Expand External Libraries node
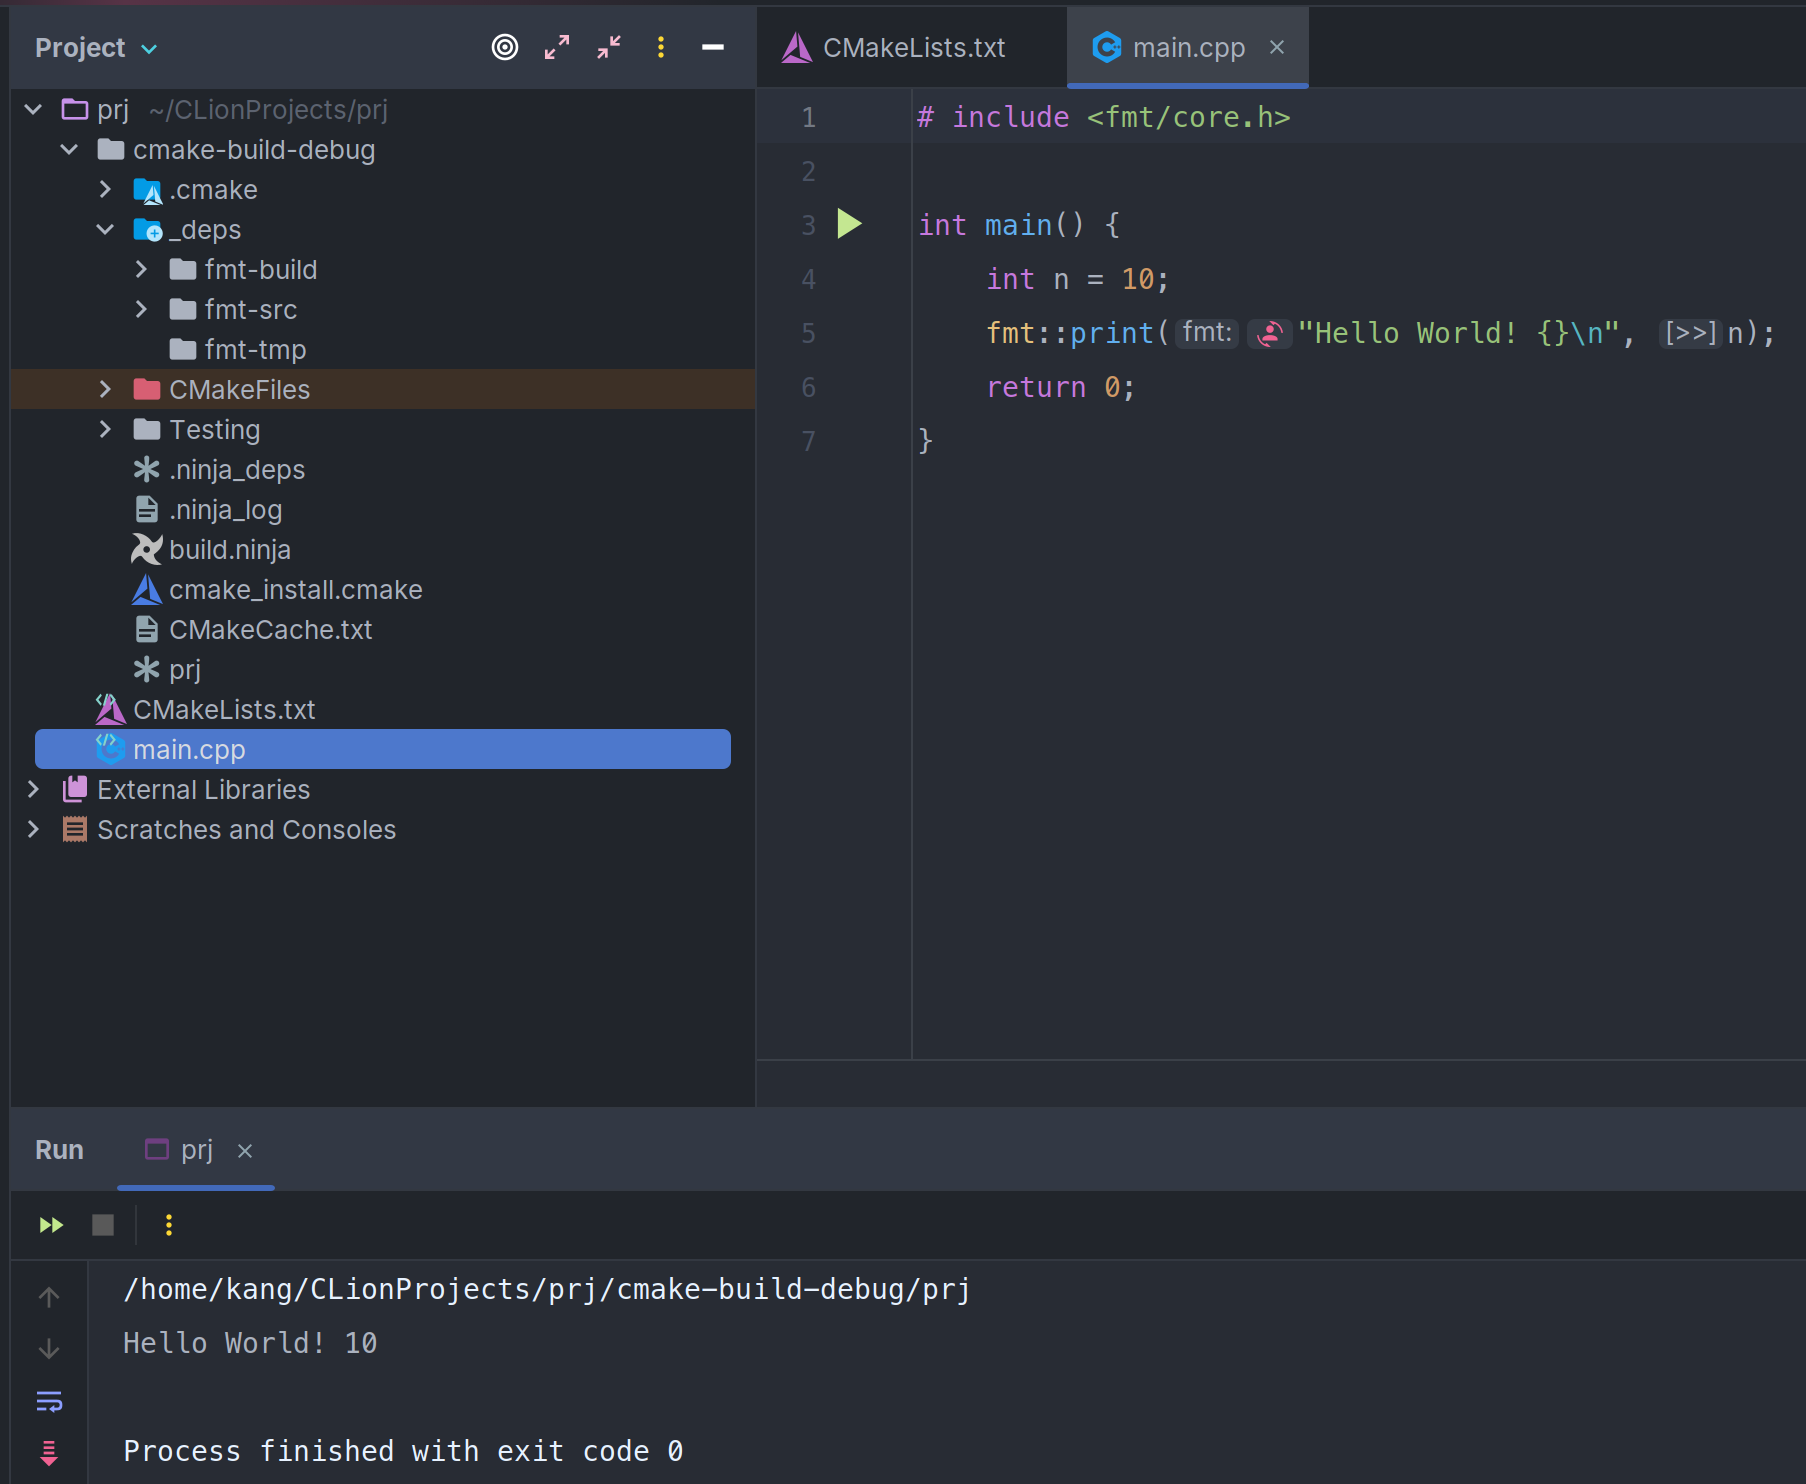The width and height of the screenshot is (1806, 1484). coord(33,789)
